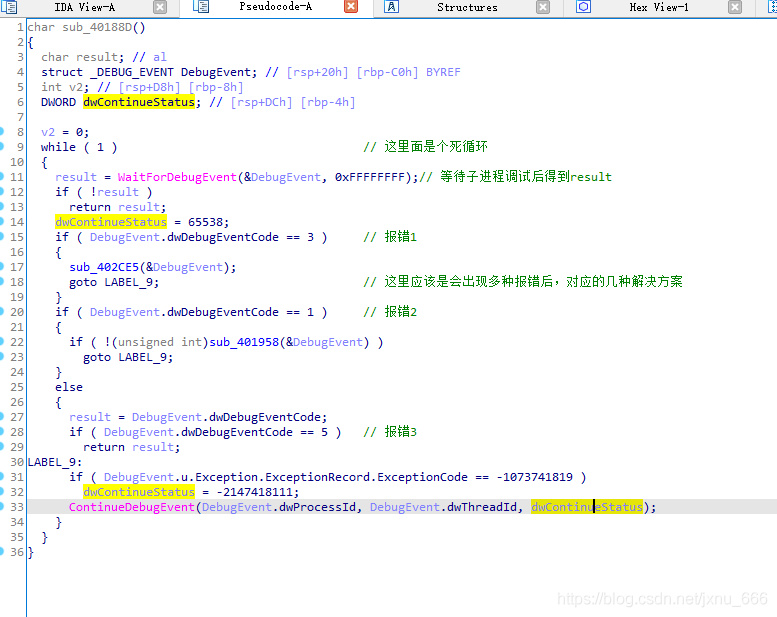Image resolution: width=777 pixels, height=617 pixels.
Task: Close the Structures tab
Action: coord(543,7)
